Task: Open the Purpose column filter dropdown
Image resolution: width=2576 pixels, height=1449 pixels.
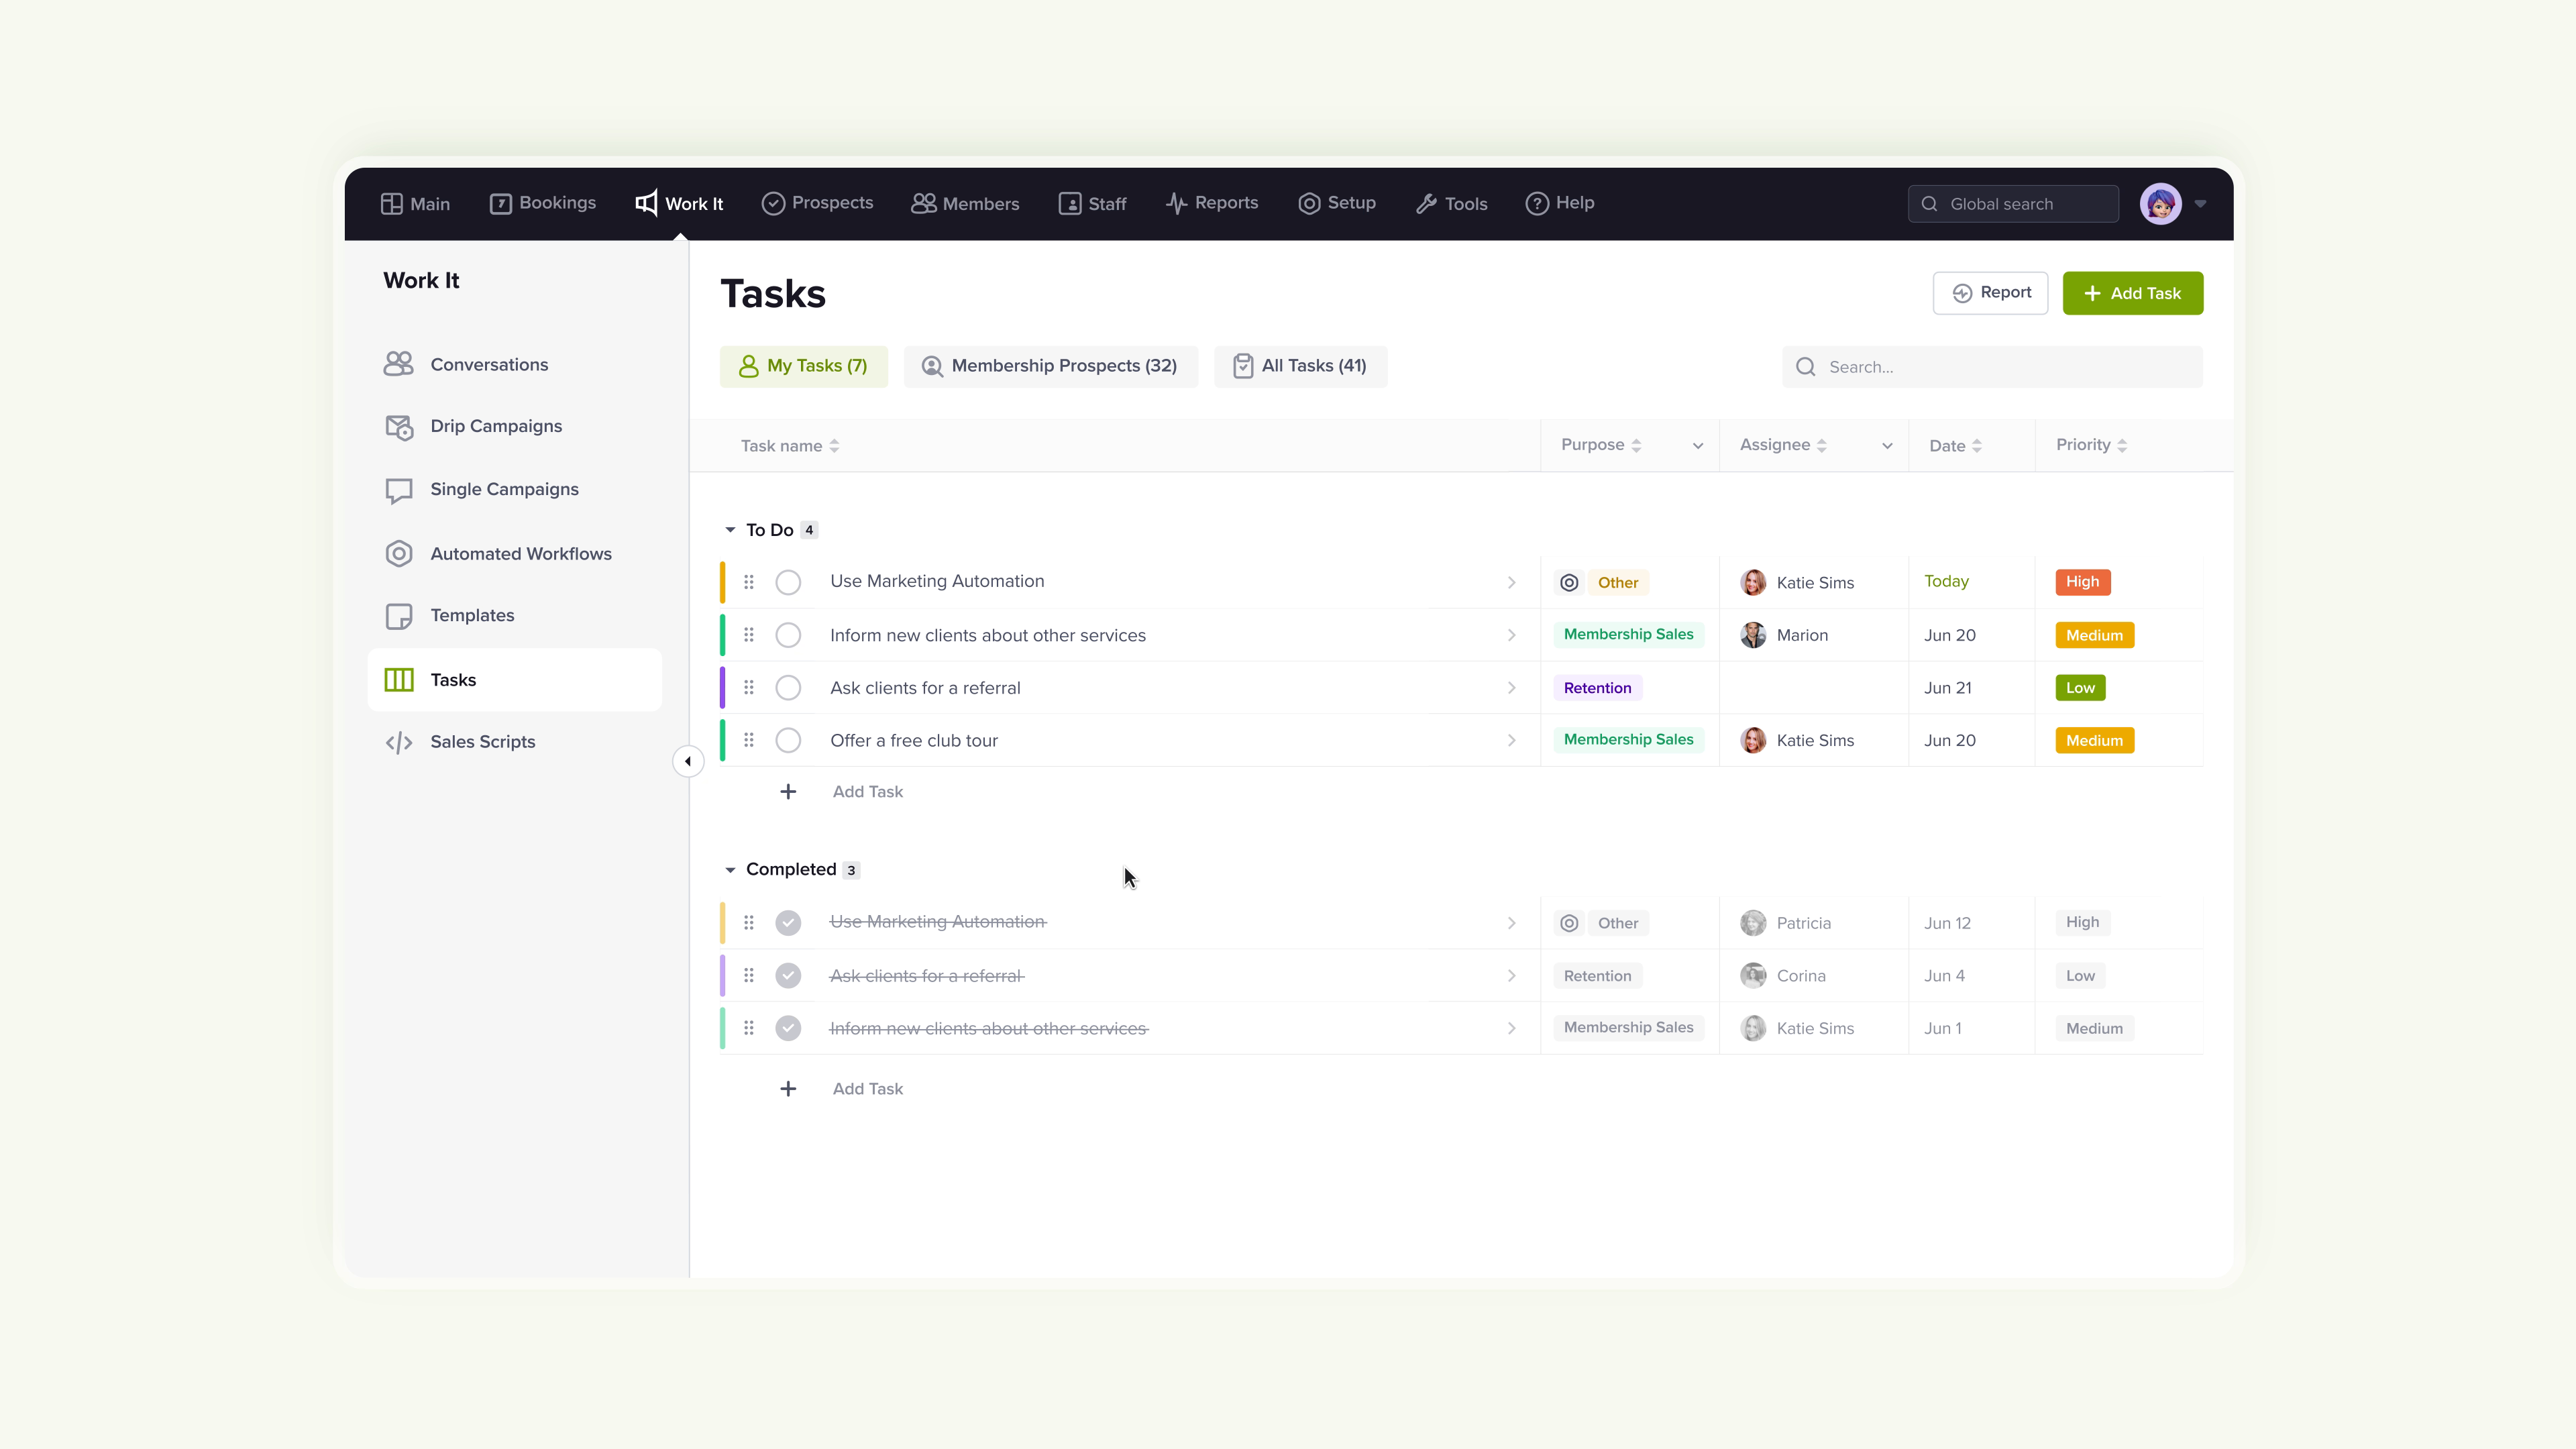Action: pyautogui.click(x=1697, y=445)
